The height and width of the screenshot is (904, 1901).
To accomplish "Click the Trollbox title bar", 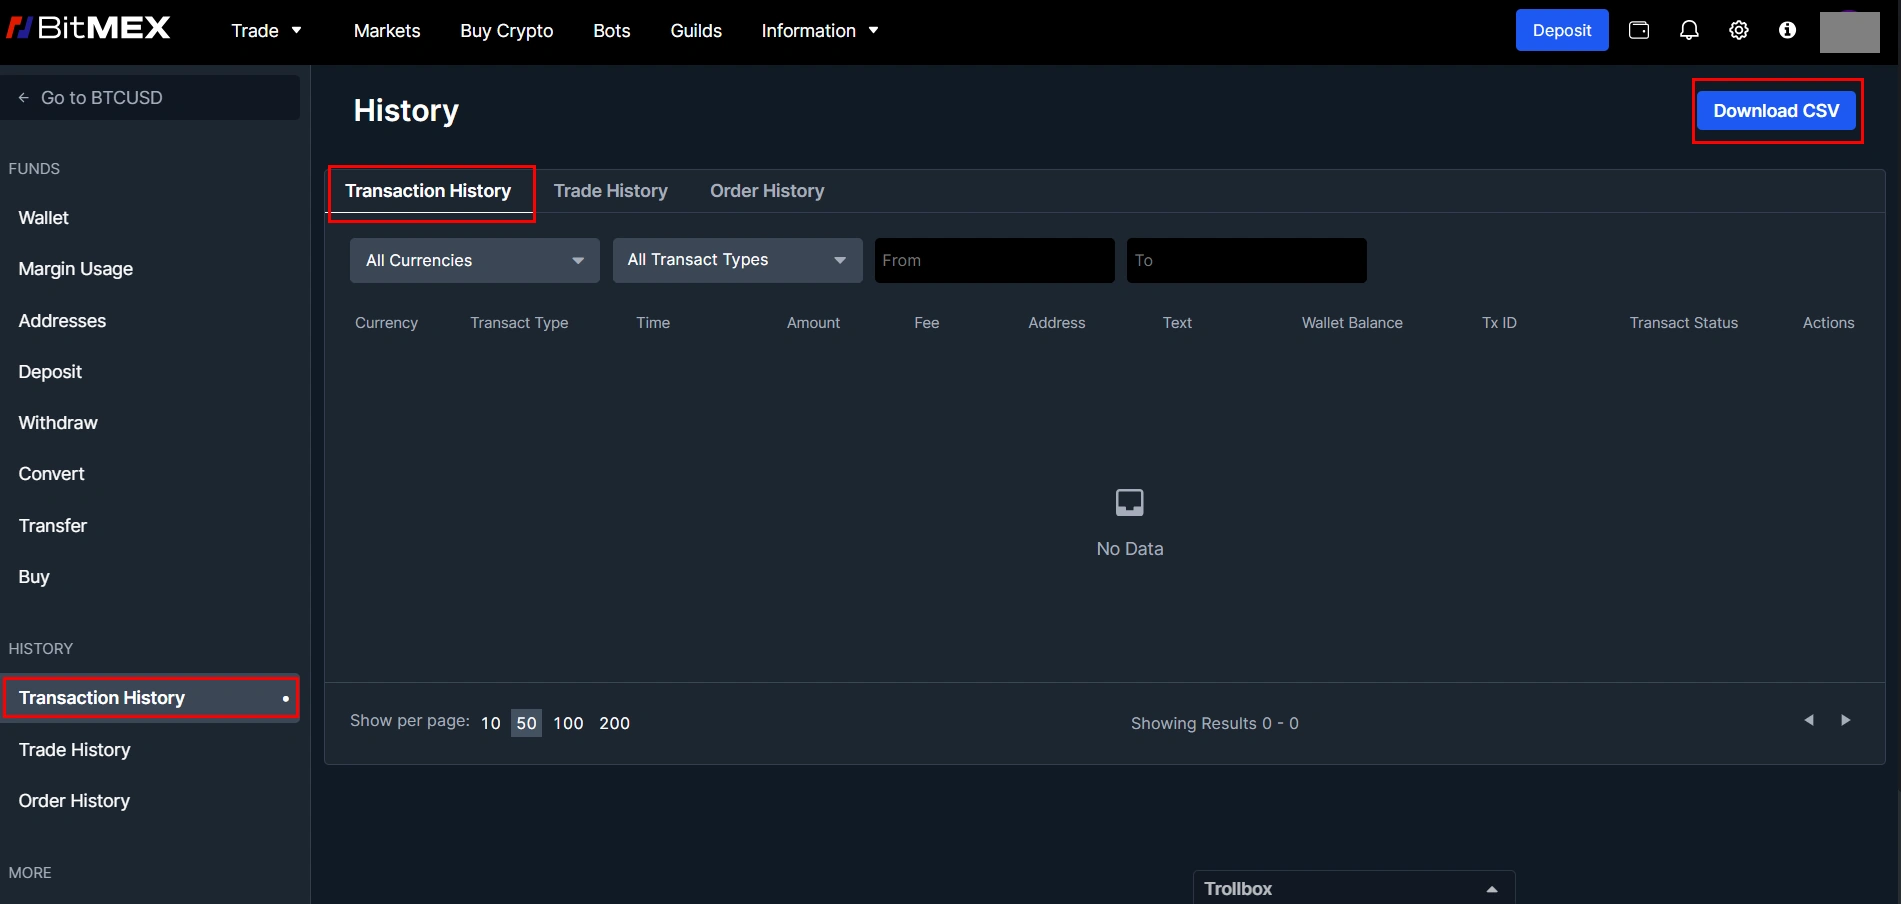I will pos(1354,888).
